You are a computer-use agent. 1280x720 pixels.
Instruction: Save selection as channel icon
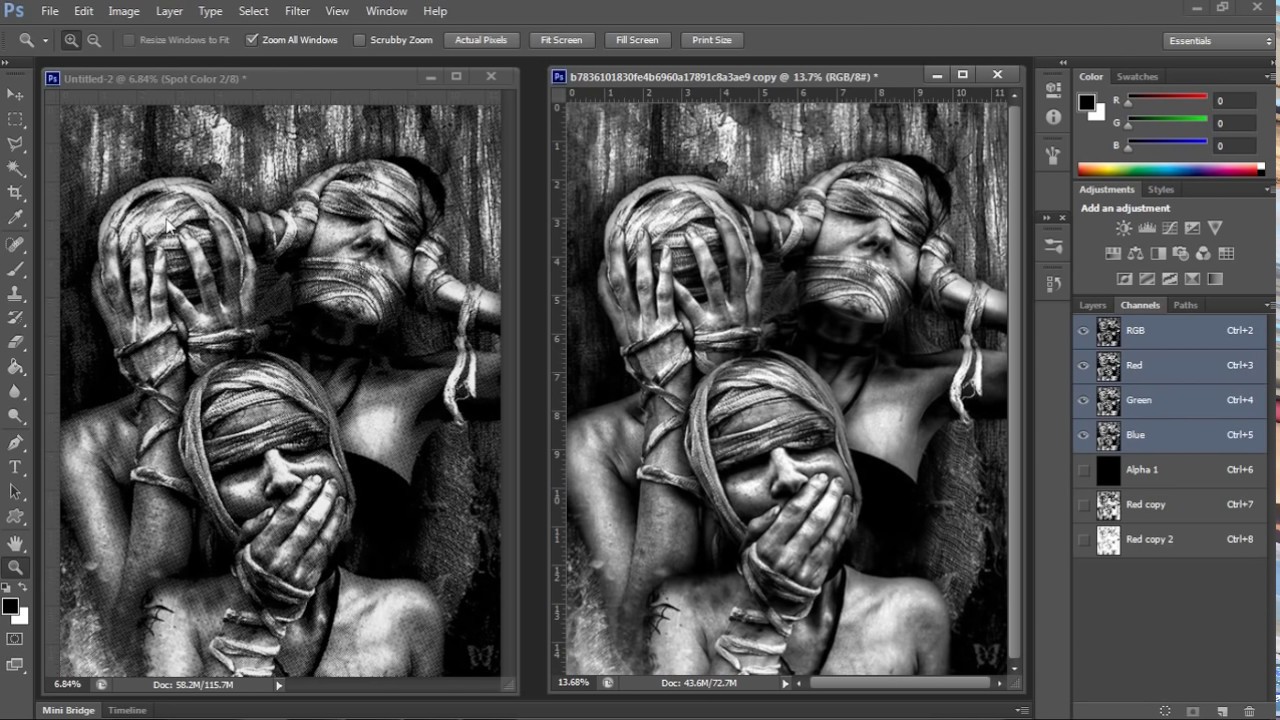1193,711
